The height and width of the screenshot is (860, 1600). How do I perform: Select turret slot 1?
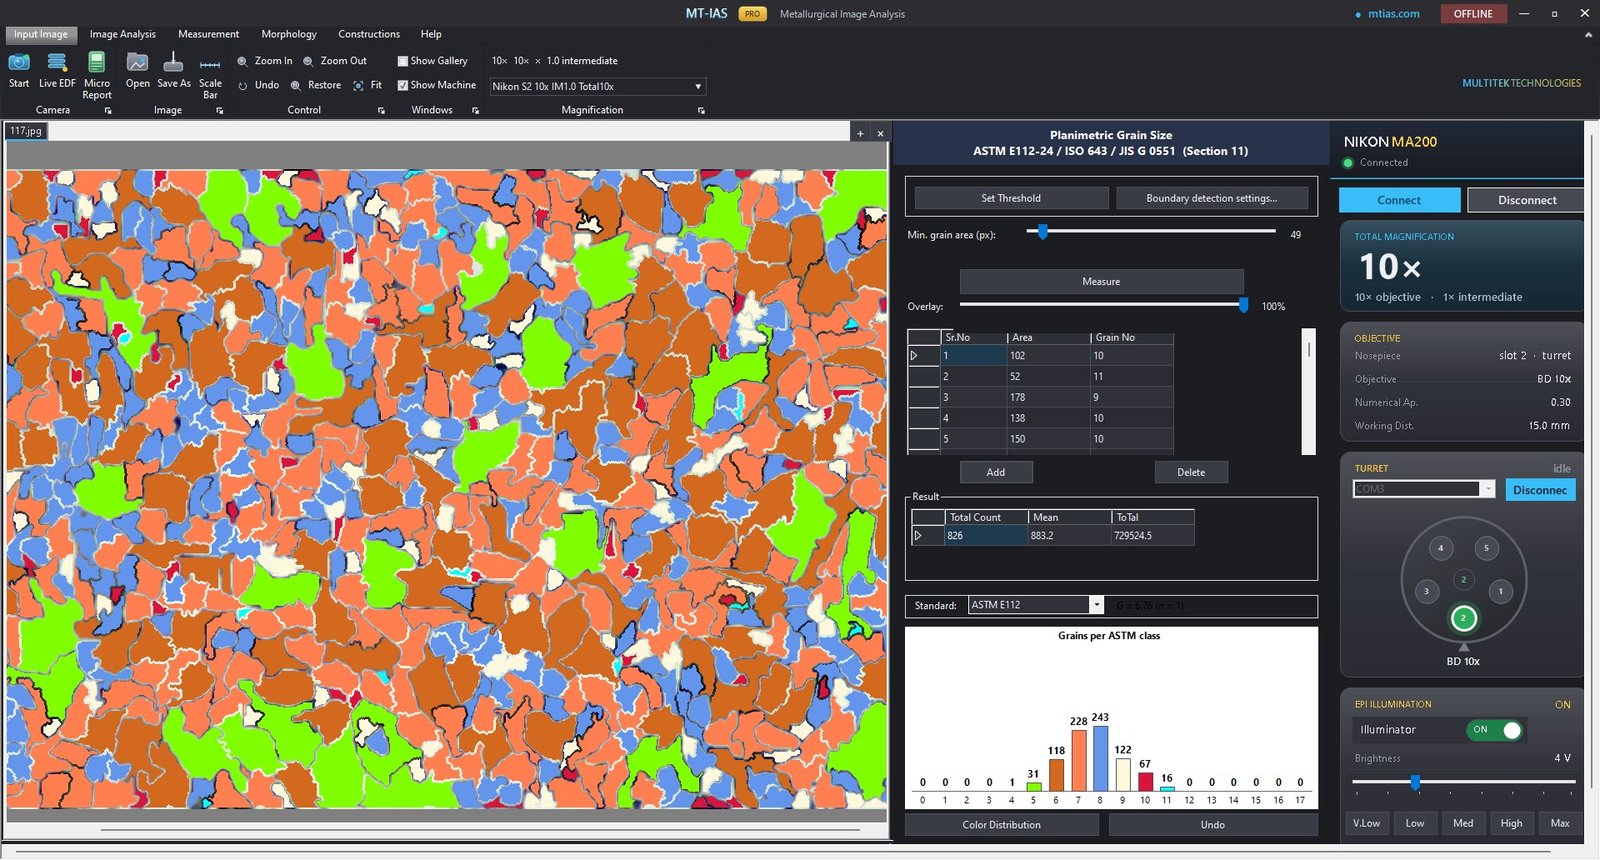tap(1500, 591)
